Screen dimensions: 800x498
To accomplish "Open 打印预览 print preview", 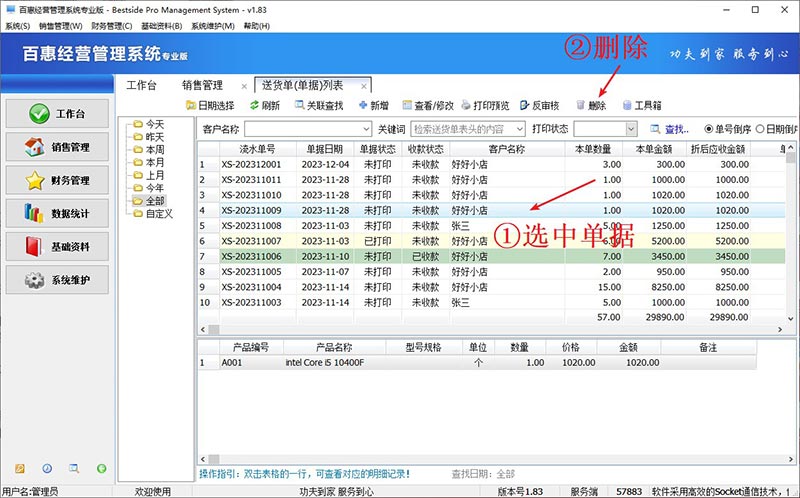I will 485,106.
